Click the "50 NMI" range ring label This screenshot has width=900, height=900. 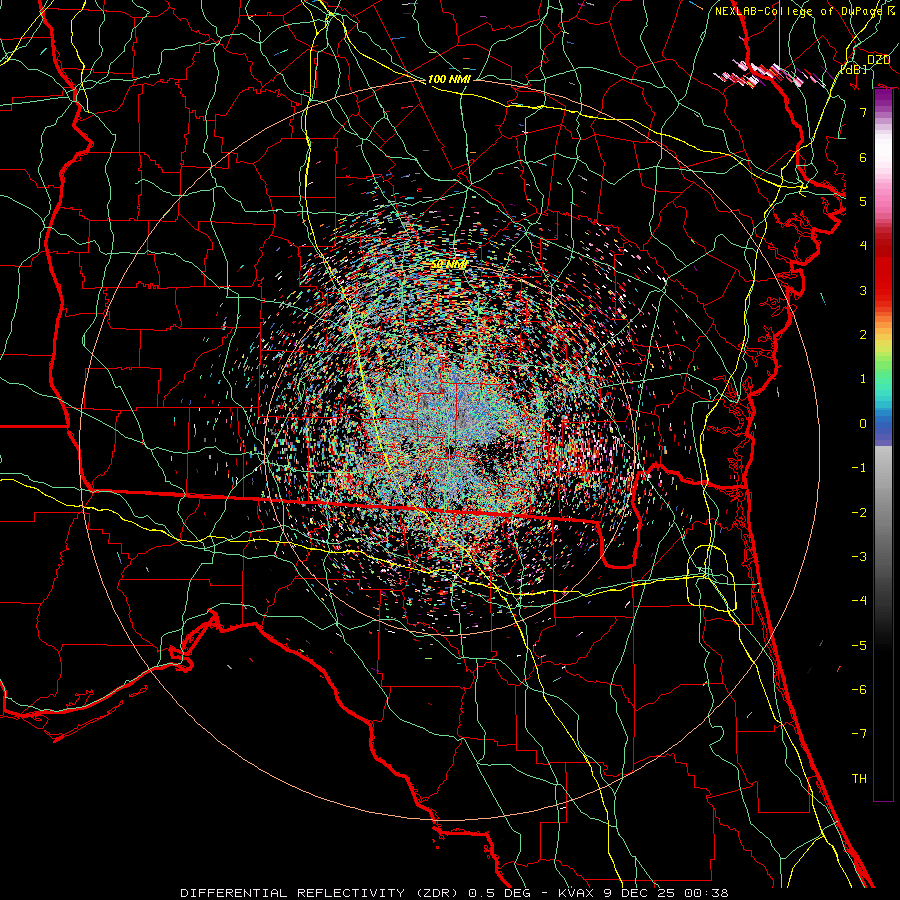(449, 264)
